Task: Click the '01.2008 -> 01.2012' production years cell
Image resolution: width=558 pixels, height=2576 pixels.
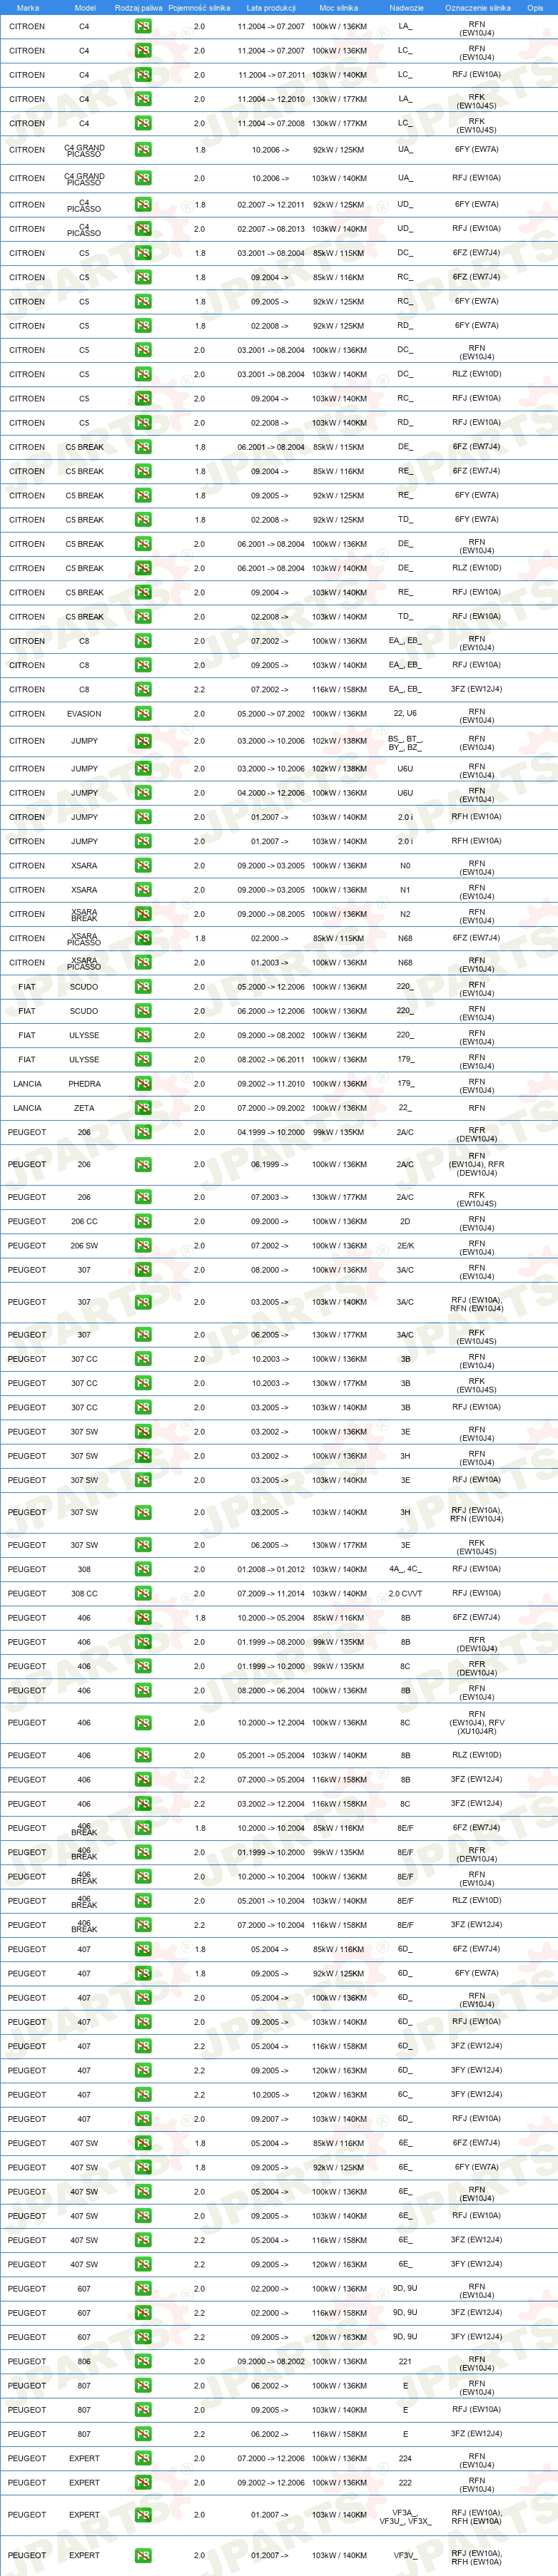Action: point(271,1569)
